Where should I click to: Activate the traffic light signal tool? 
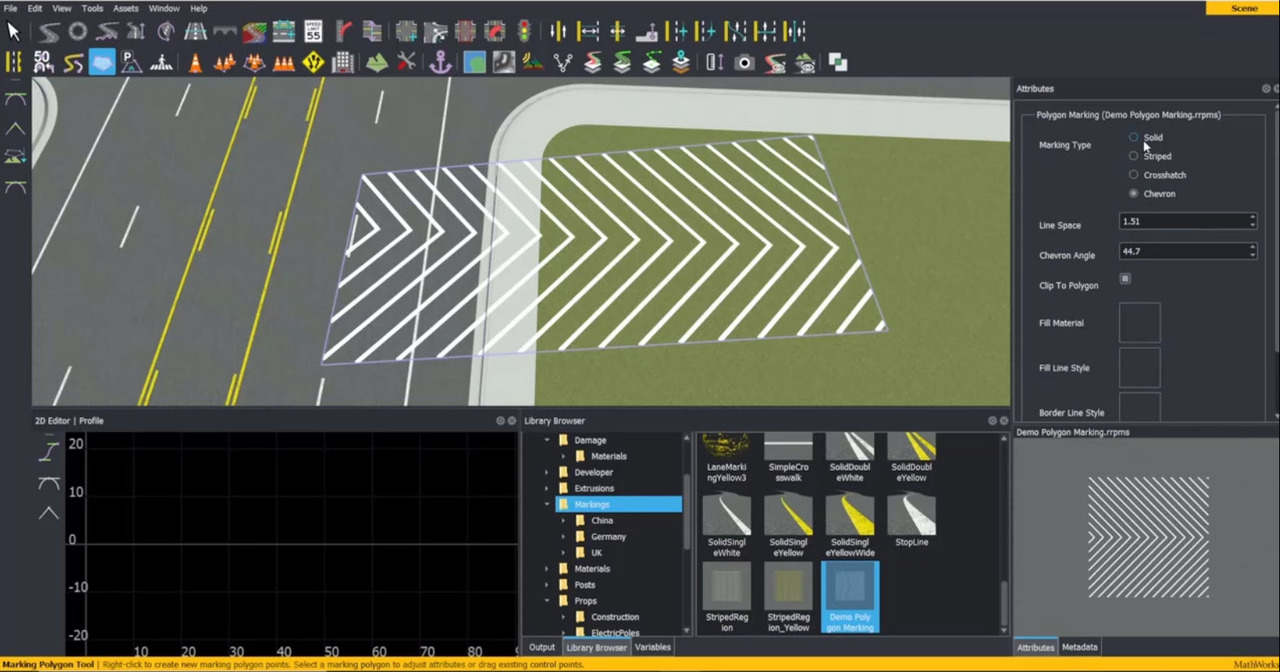[522, 31]
